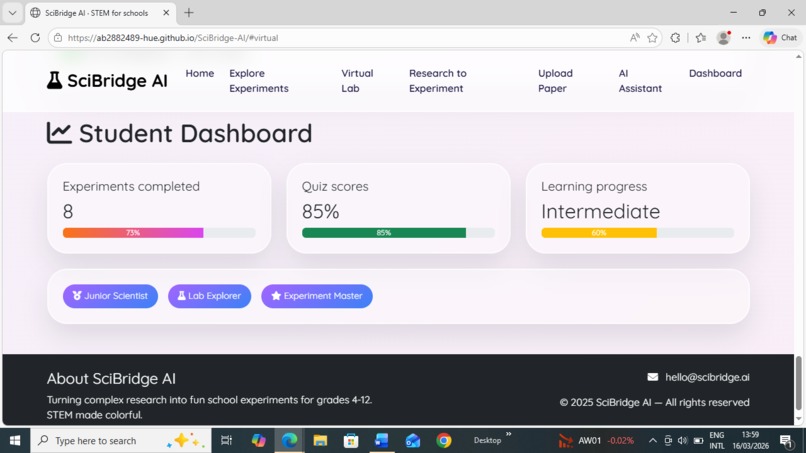
Task: Navigate to Home in navbar
Action: tap(199, 73)
